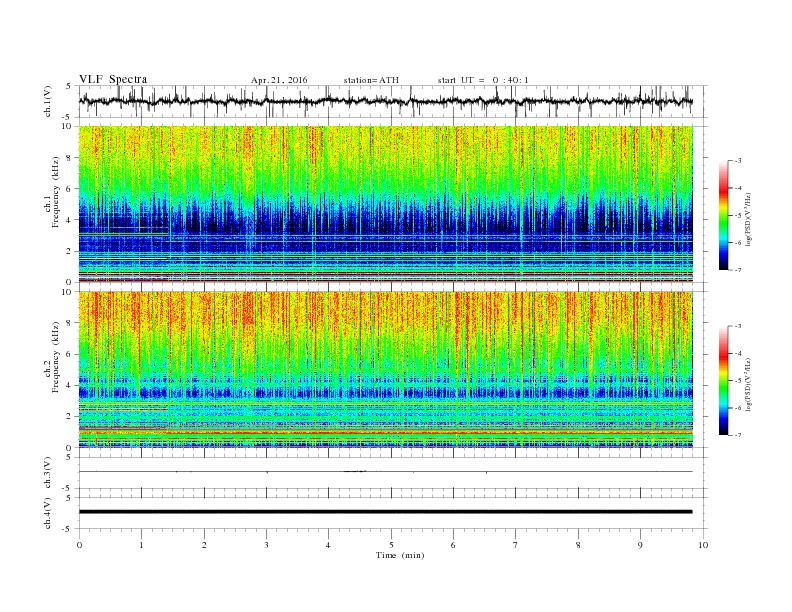Click the "ch.1(V)" waveform axis label
This screenshot has width=792, height=612.
point(48,101)
